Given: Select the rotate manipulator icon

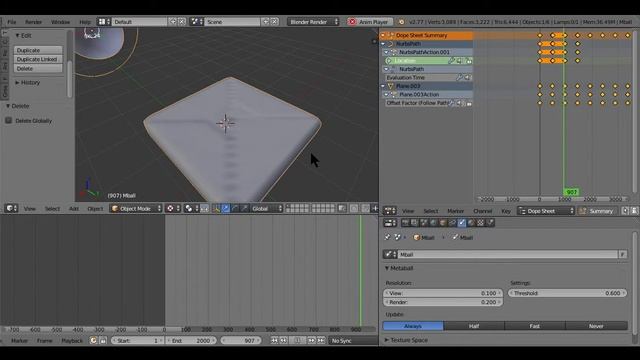Looking at the screenshot, I should click(235, 209).
